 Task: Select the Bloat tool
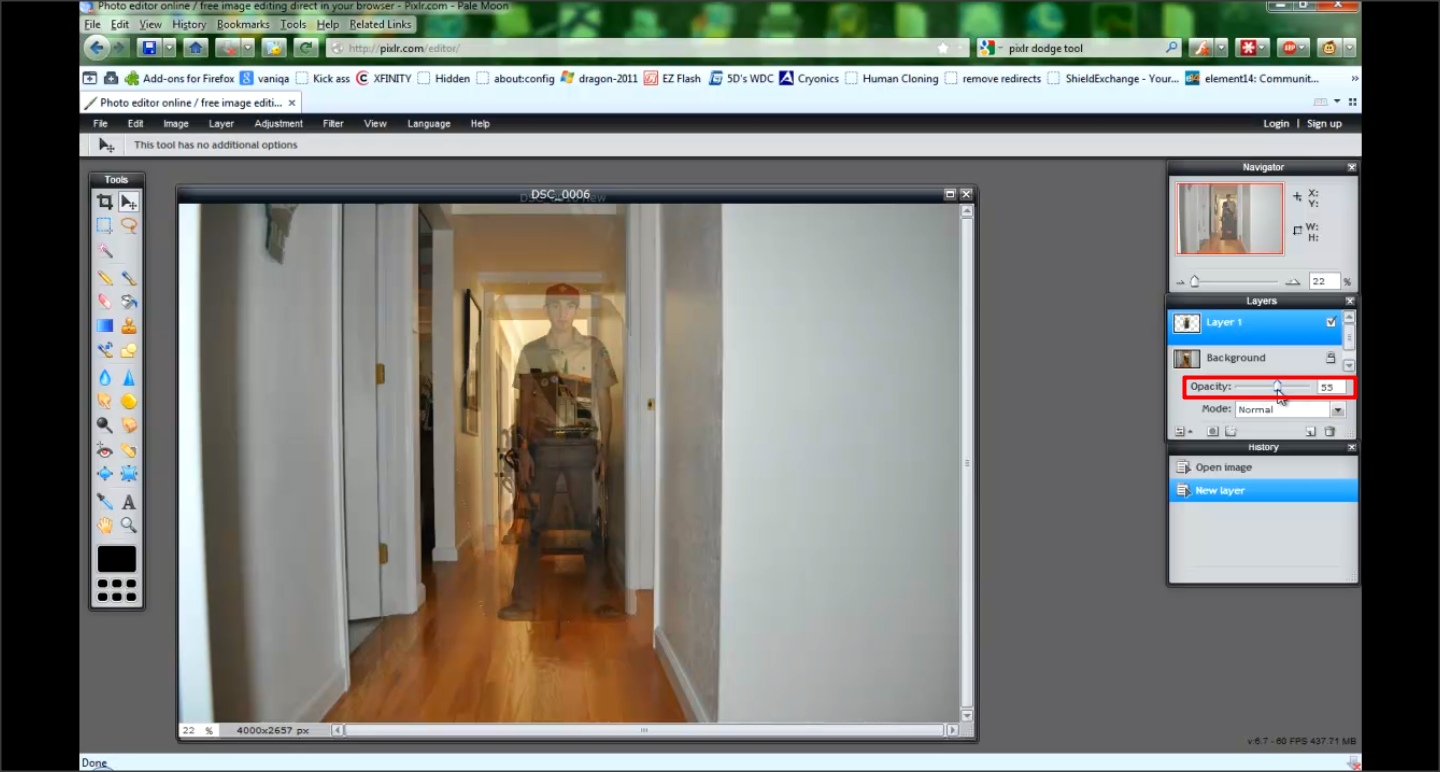[x=105, y=474]
